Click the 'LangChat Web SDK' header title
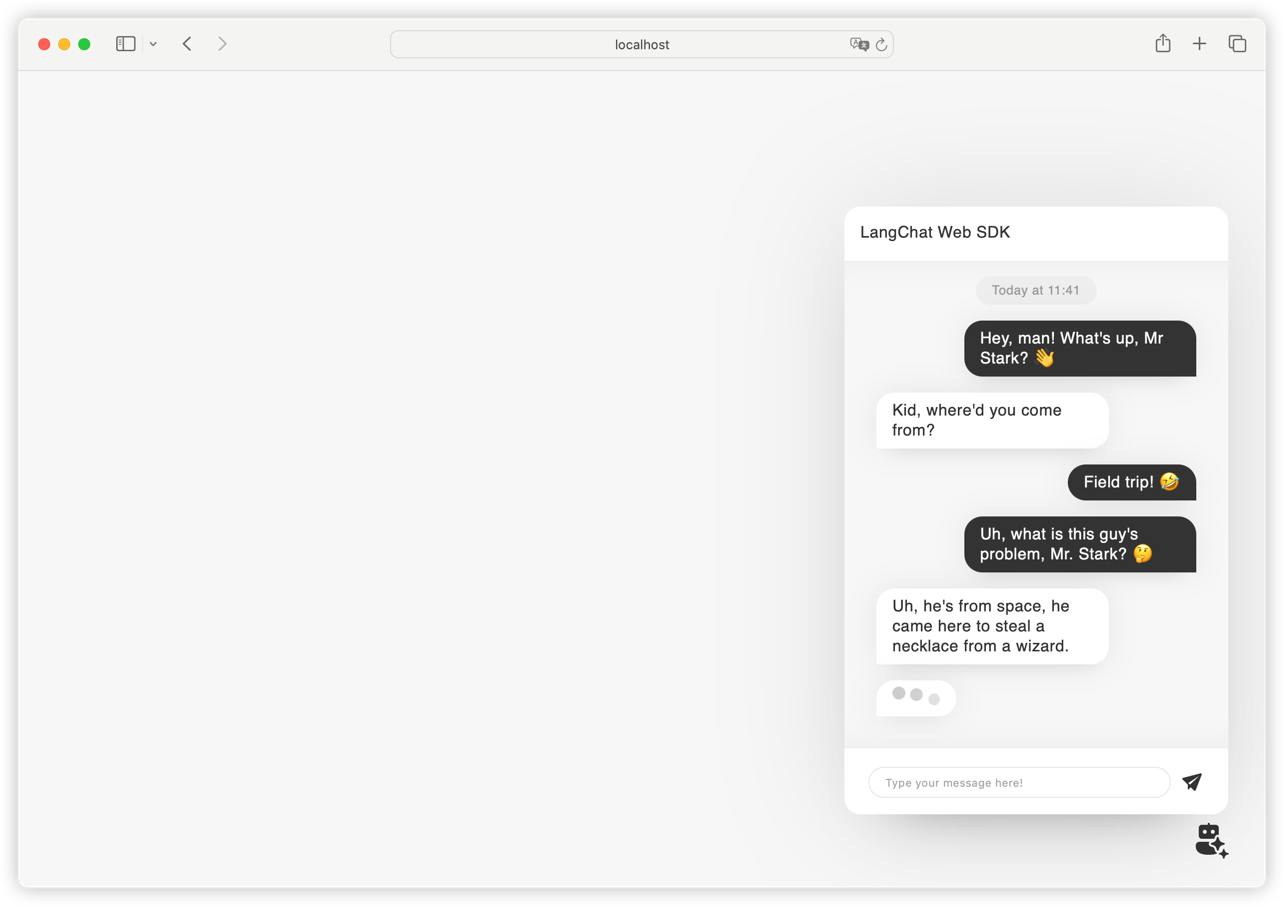 (935, 232)
